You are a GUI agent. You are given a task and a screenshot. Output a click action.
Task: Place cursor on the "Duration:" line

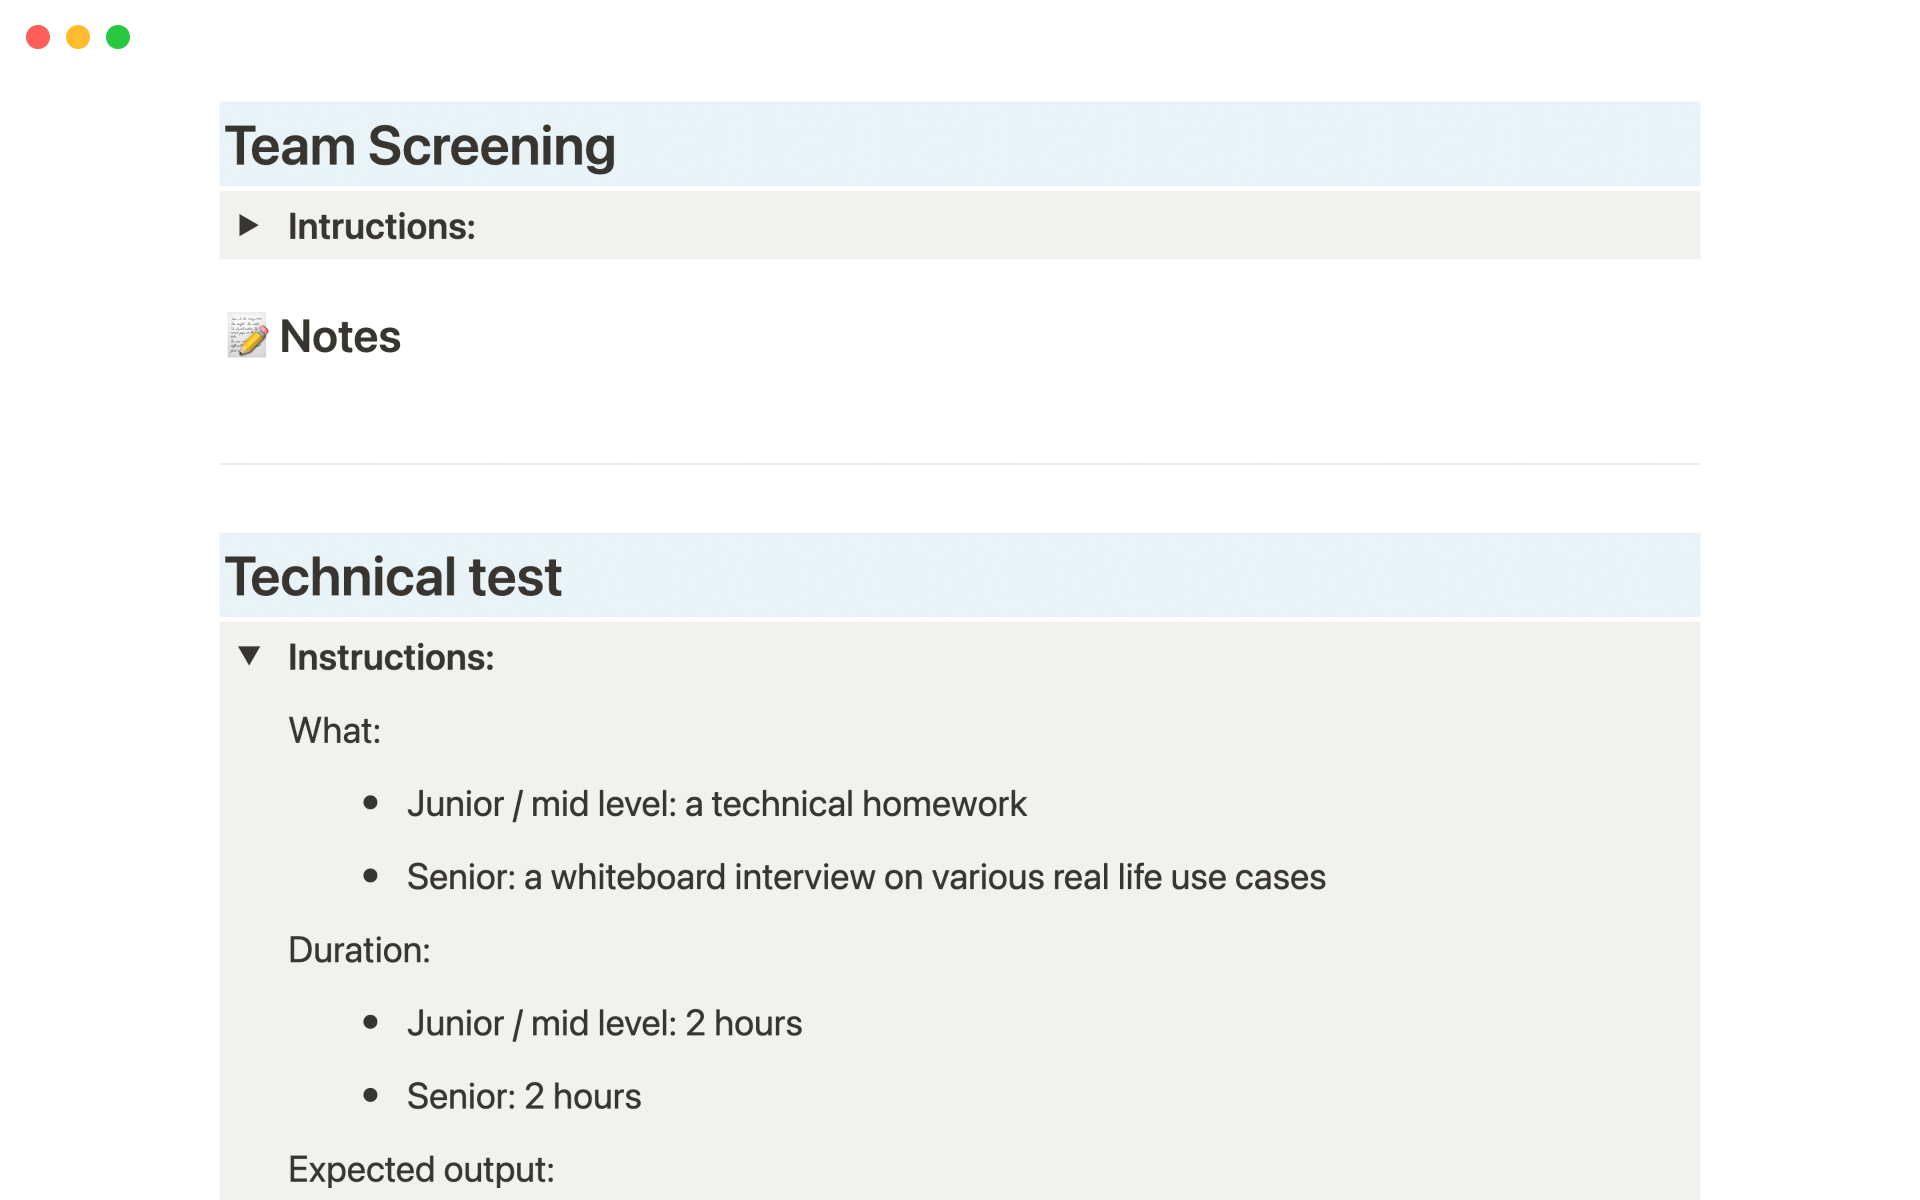click(359, 950)
